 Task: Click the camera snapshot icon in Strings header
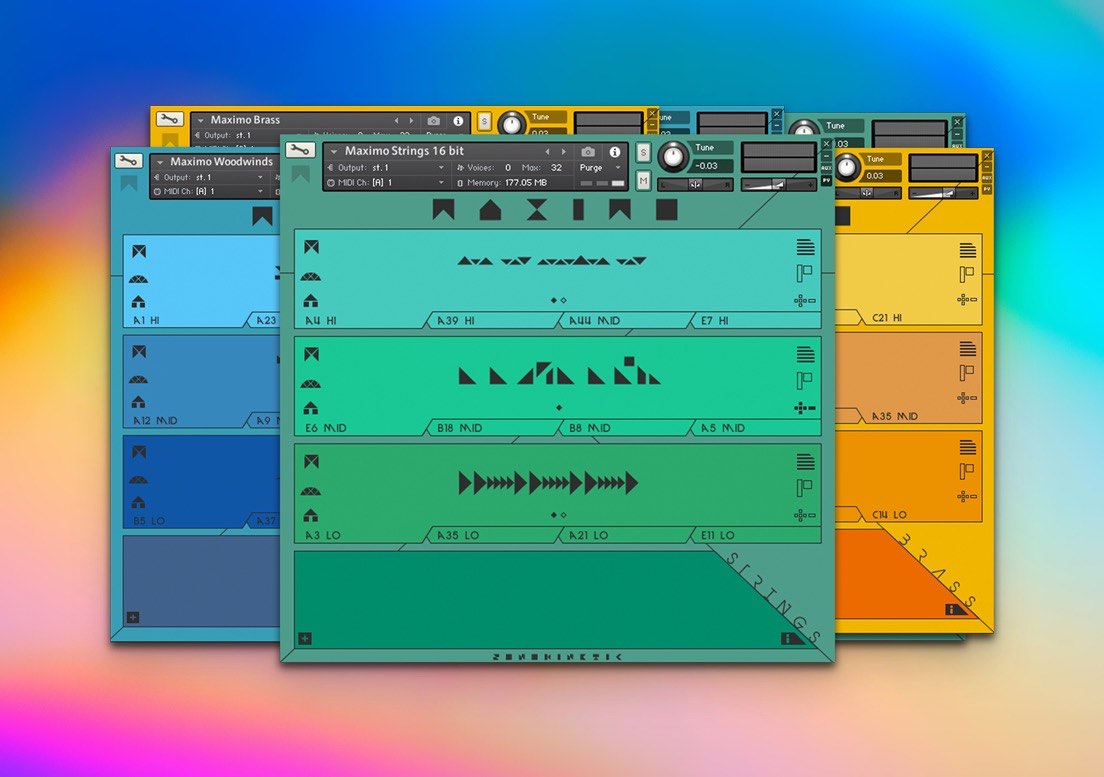pos(588,151)
